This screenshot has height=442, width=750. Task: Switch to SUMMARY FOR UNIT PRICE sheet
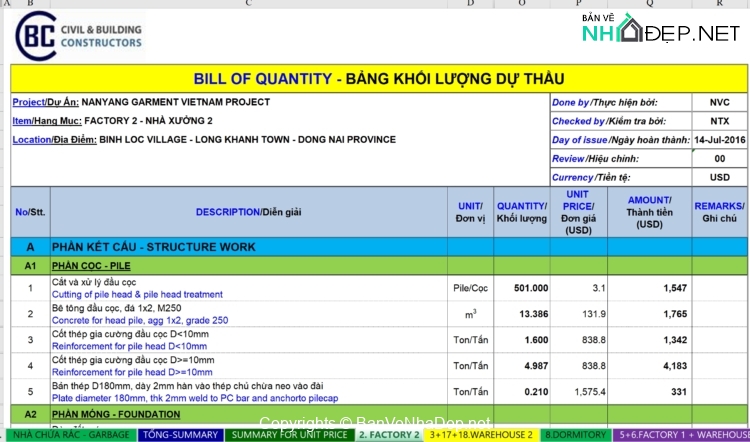[289, 435]
